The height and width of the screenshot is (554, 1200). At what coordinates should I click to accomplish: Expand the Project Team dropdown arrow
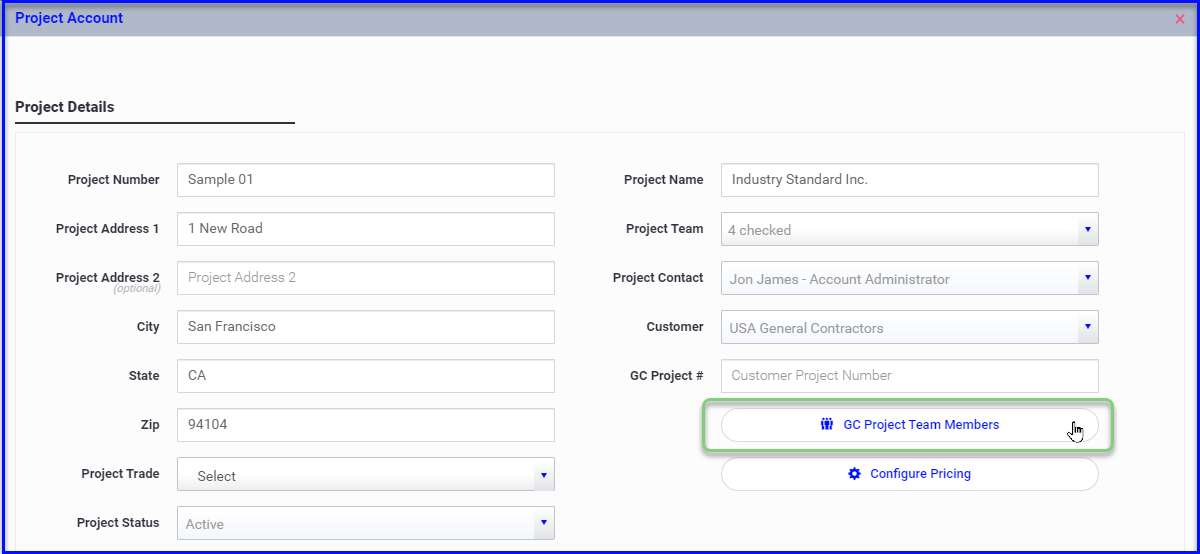(x=1088, y=229)
